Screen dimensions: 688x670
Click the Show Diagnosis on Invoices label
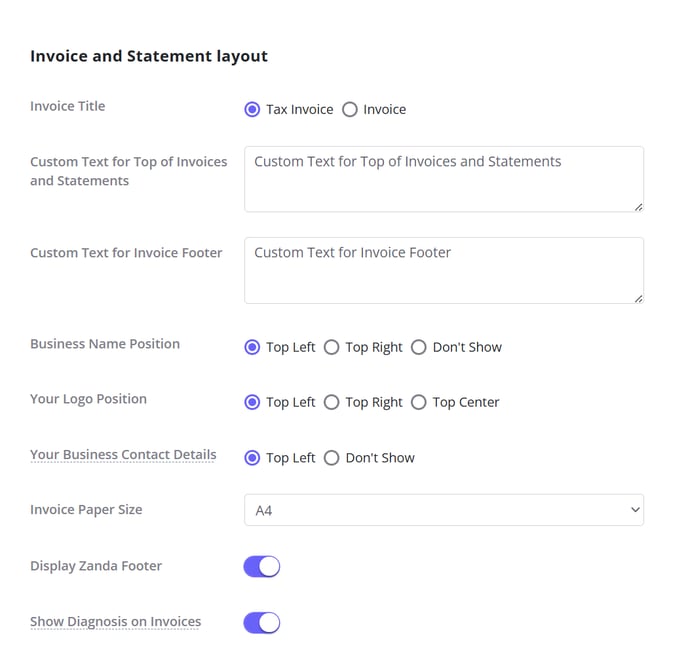(x=115, y=622)
